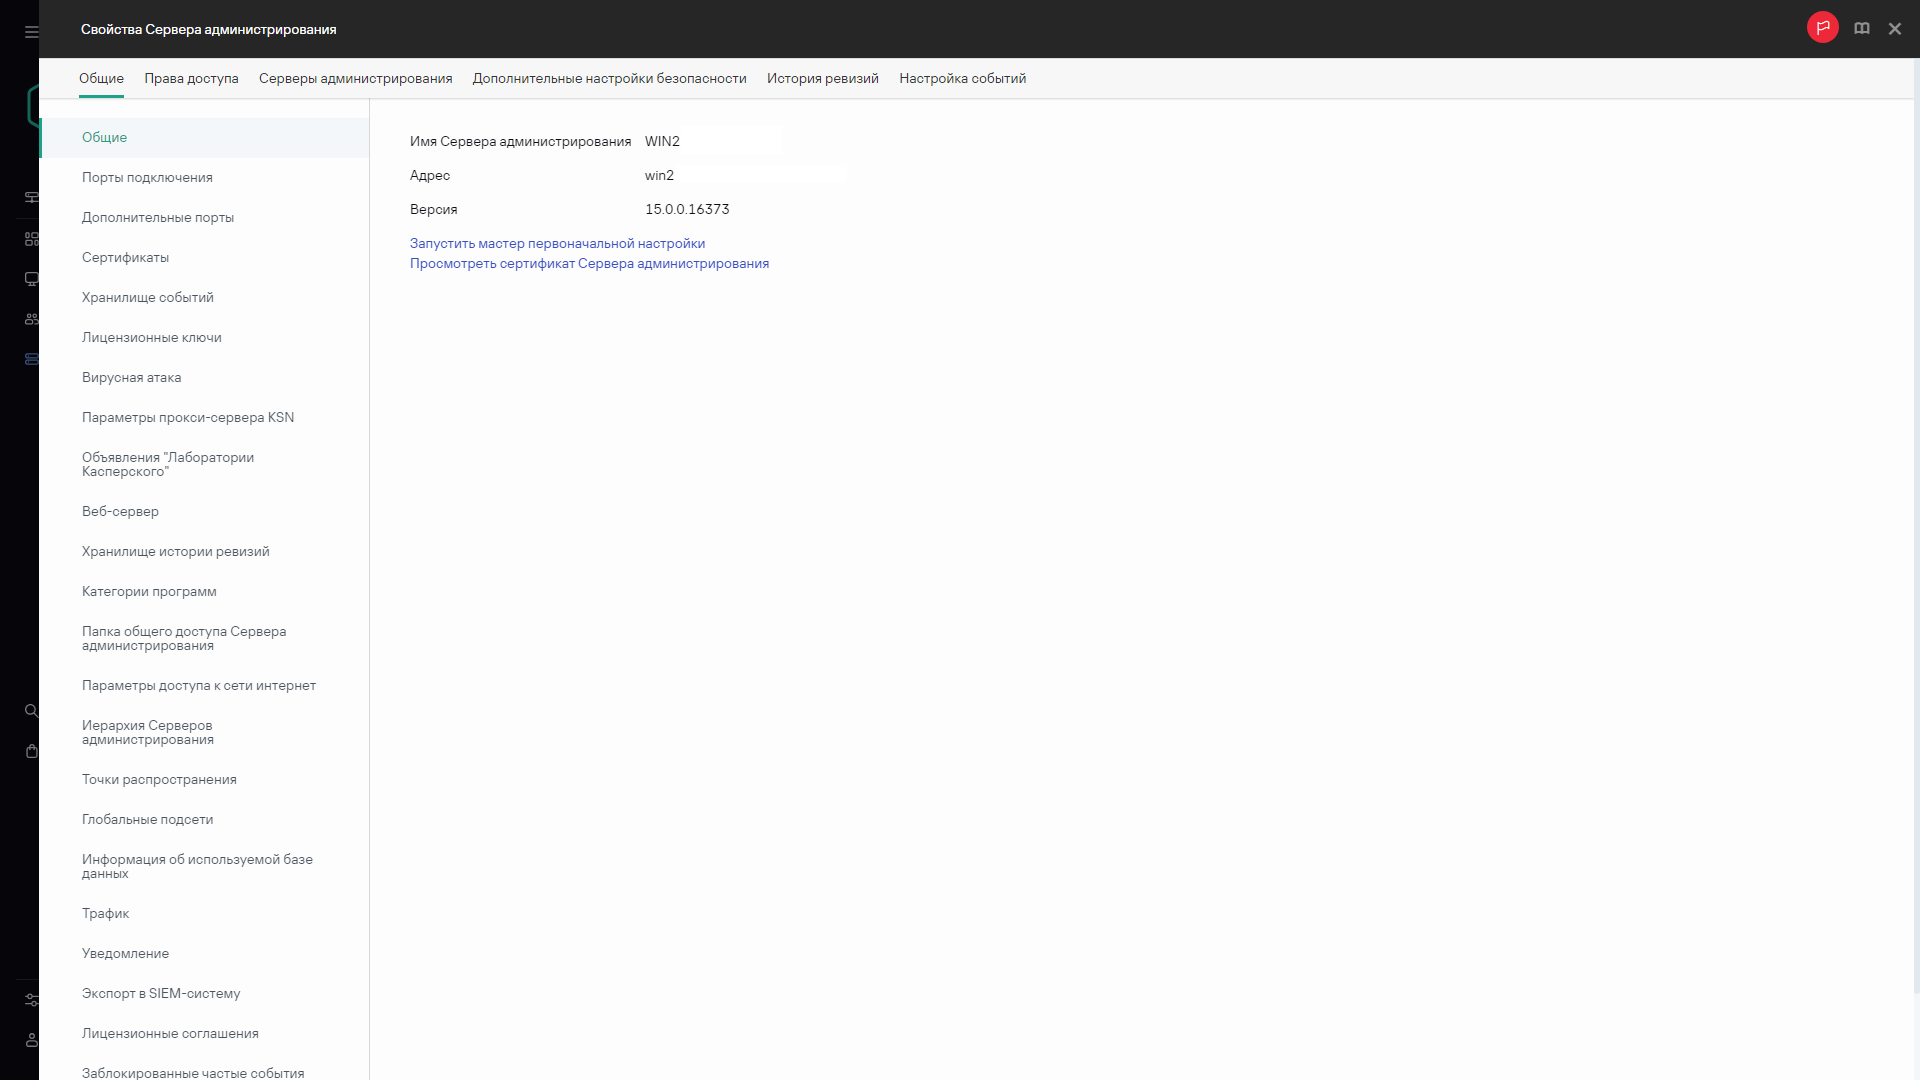Launch the first-time setup wizard link
The height and width of the screenshot is (1080, 1920).
557,243
